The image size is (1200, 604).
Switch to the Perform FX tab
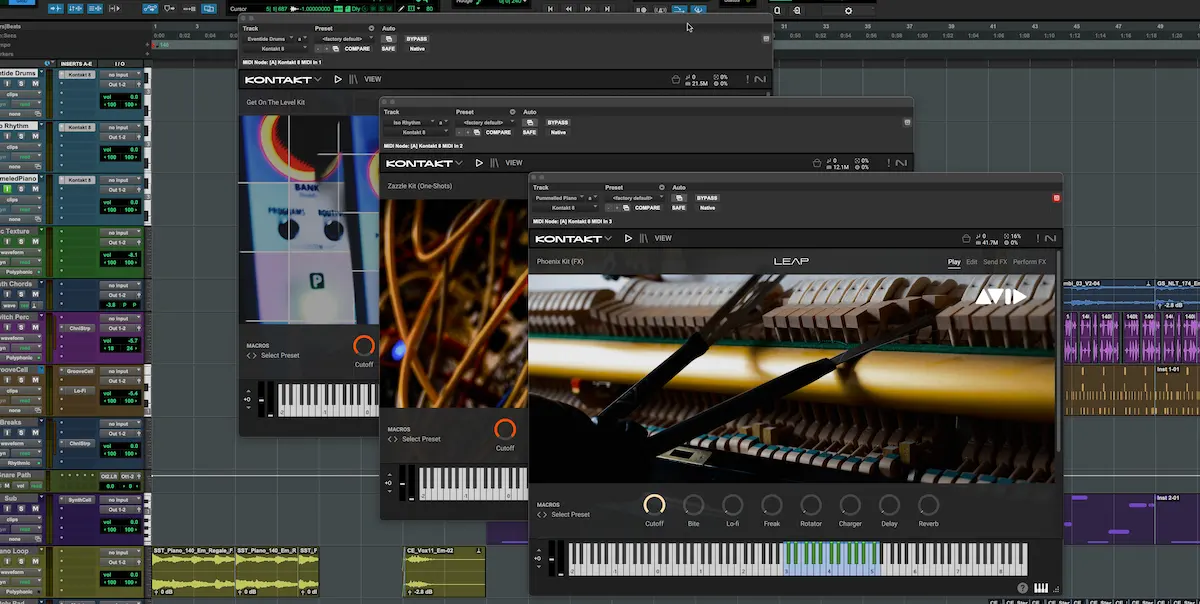coord(1029,262)
